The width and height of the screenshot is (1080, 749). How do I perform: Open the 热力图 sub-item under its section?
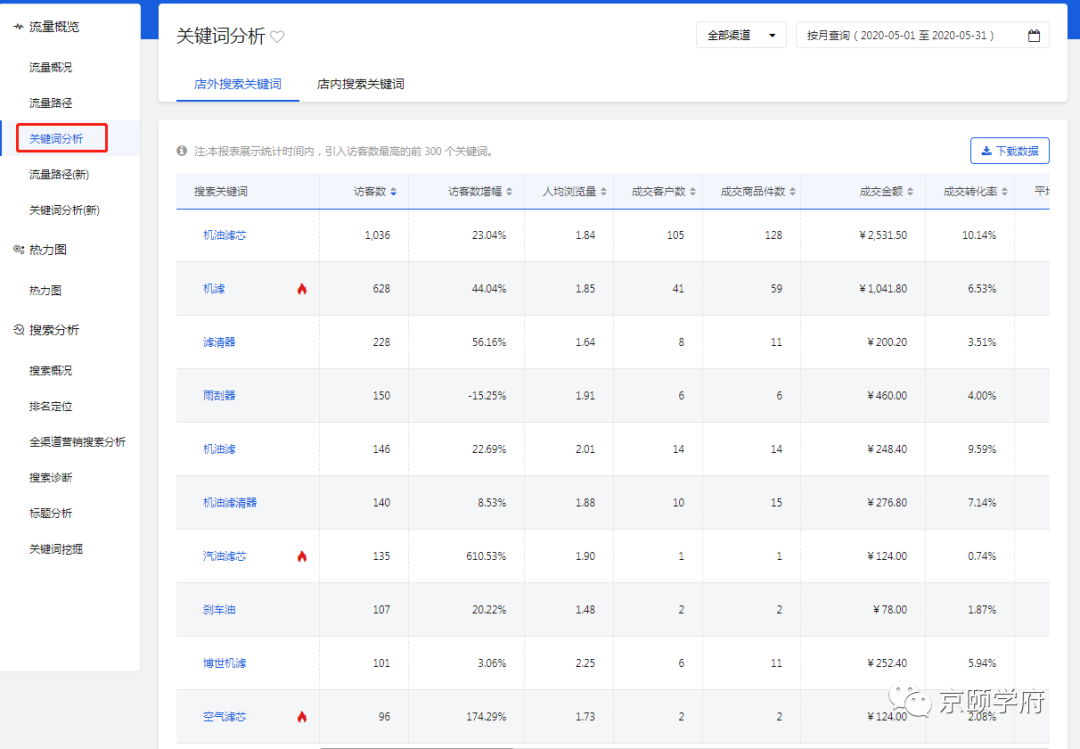pyautogui.click(x=45, y=290)
